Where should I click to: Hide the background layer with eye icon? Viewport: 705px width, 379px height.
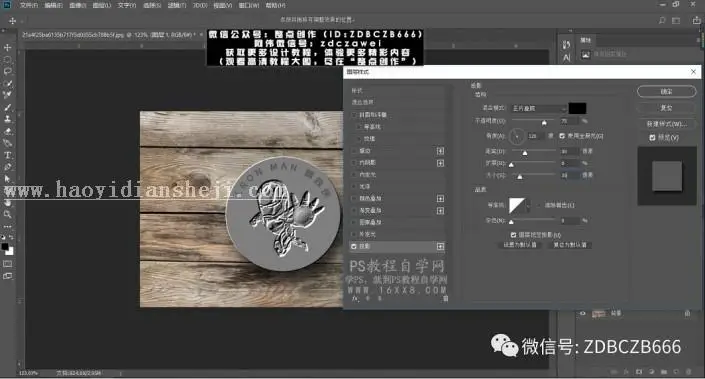[x=583, y=313]
